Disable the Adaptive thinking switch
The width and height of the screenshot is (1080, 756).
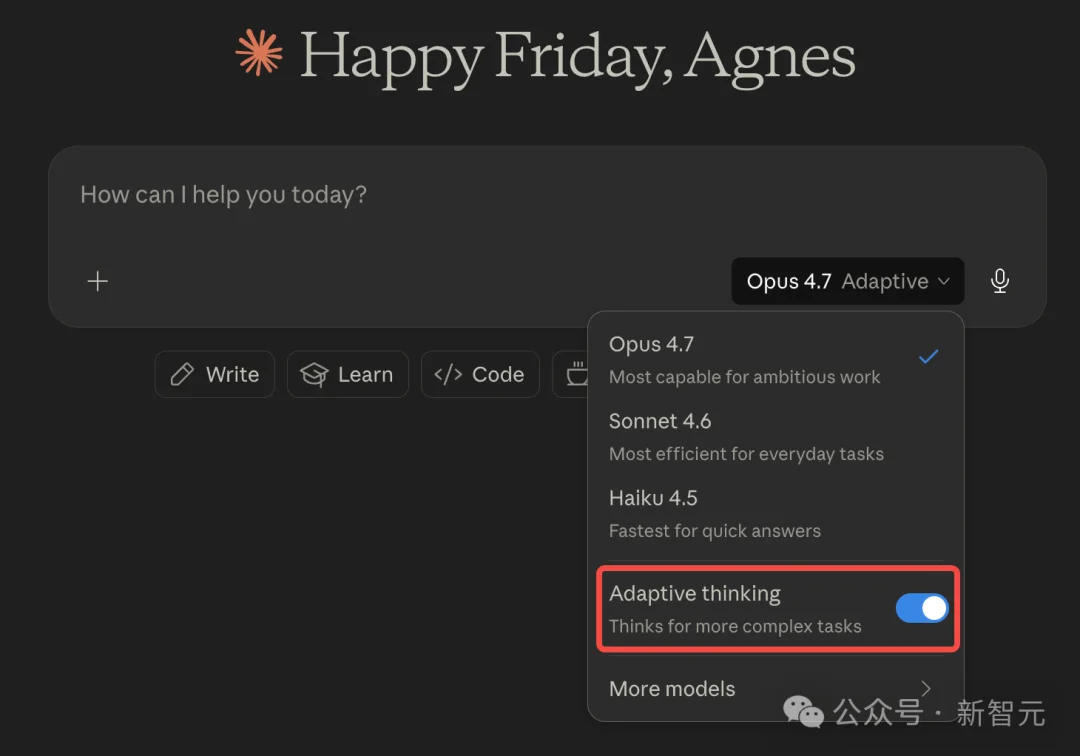(x=921, y=608)
